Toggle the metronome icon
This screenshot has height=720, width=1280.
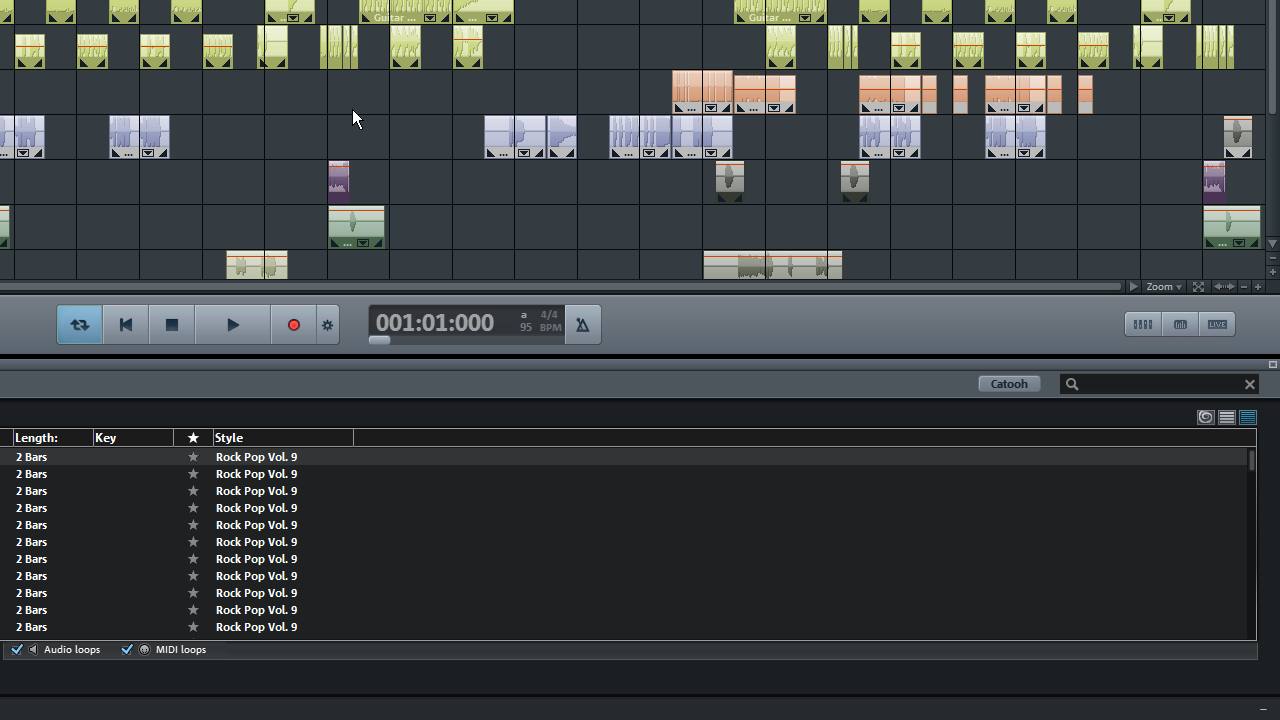tap(583, 325)
